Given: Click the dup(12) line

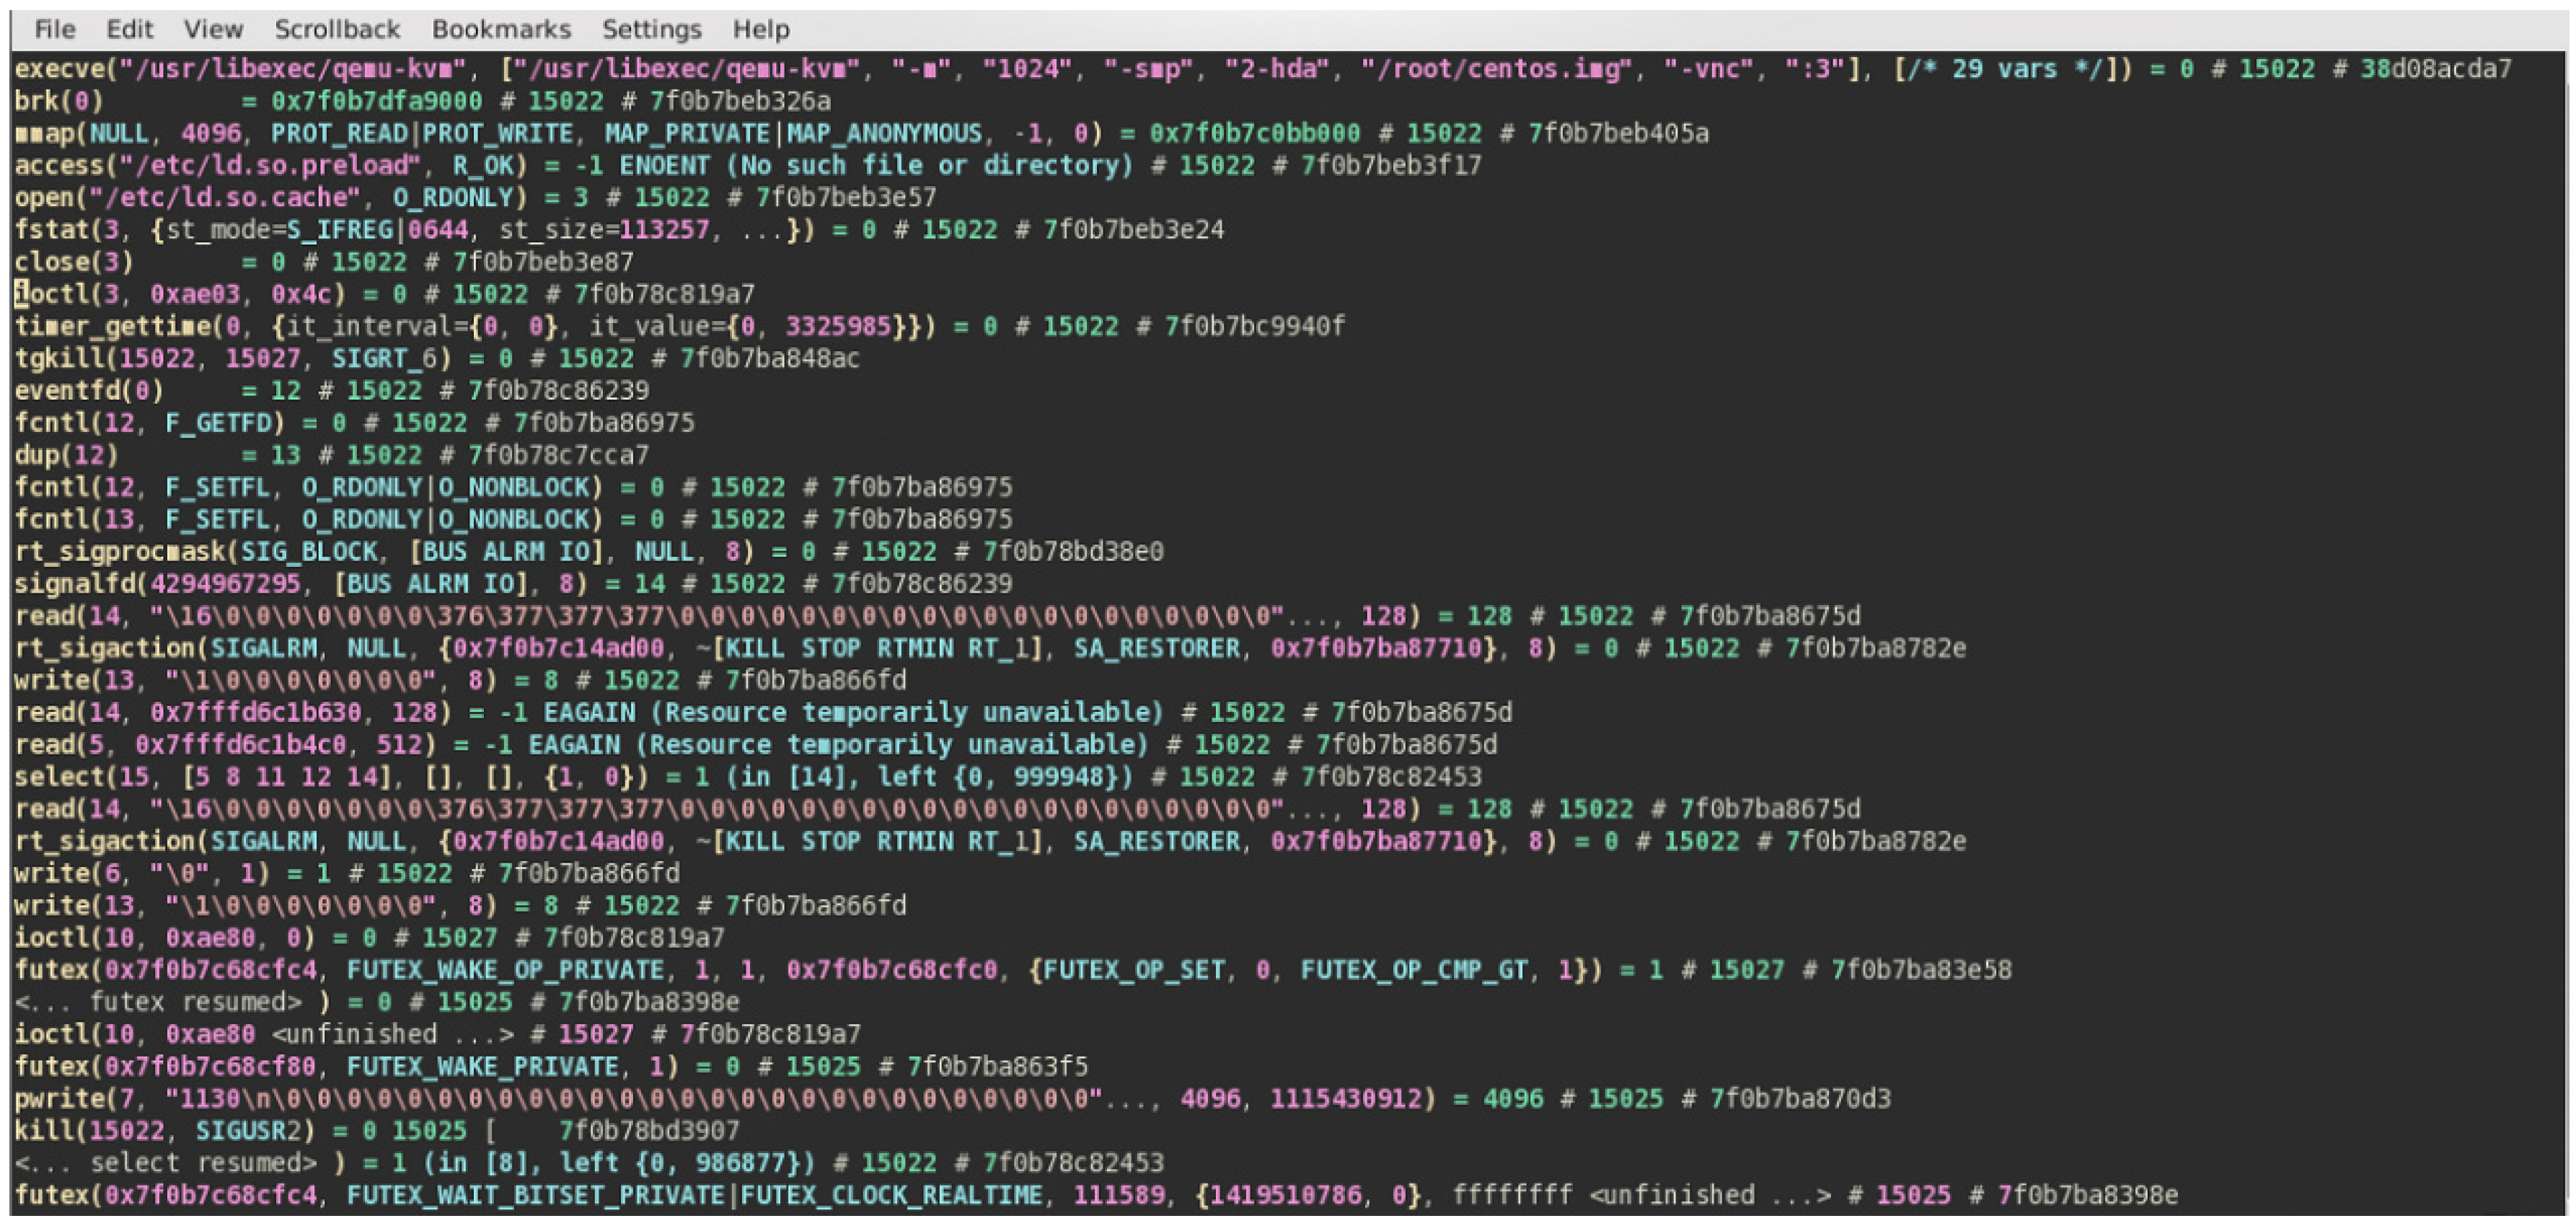Looking at the screenshot, I should click(x=330, y=455).
